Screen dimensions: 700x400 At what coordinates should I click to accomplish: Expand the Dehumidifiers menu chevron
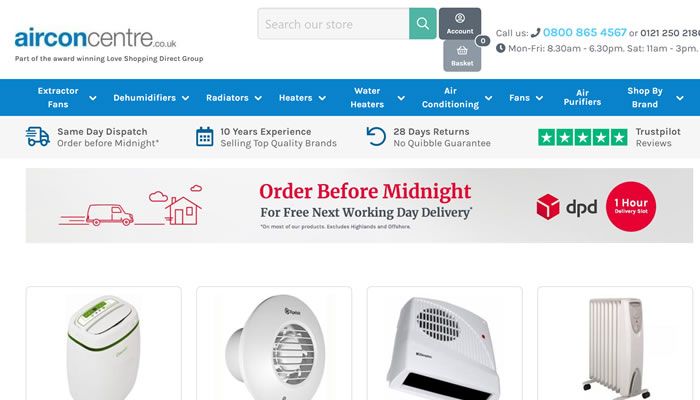(x=185, y=98)
